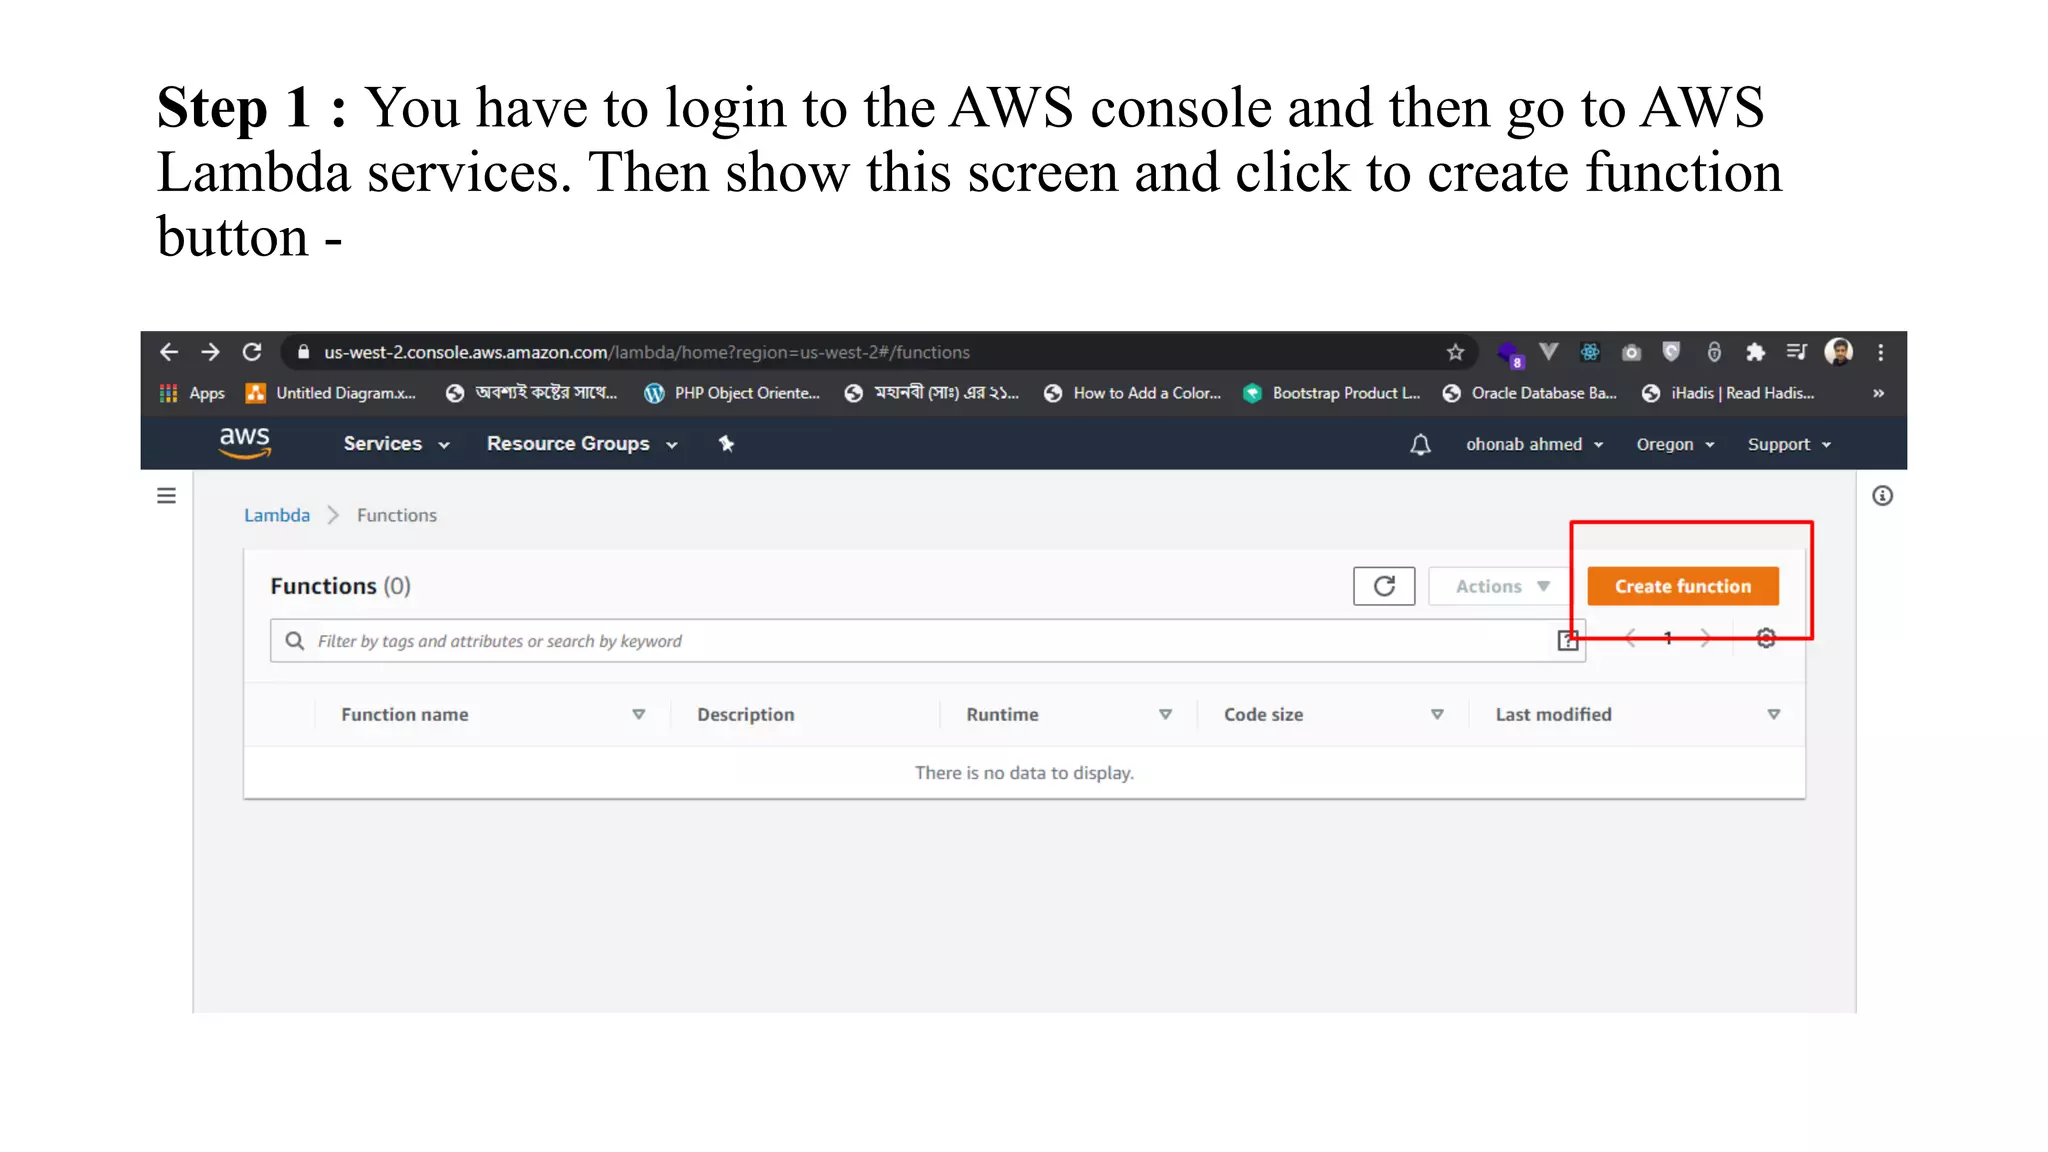Image resolution: width=2048 pixels, height=1152 pixels.
Task: Click the Lambda breadcrumb link
Action: (277, 515)
